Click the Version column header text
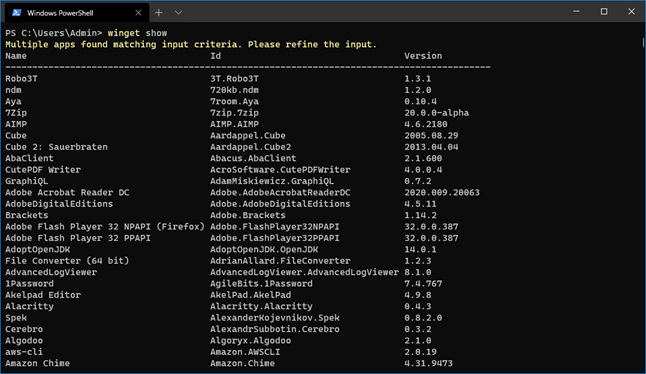Screen dimensions: 646x374 [x=423, y=56]
